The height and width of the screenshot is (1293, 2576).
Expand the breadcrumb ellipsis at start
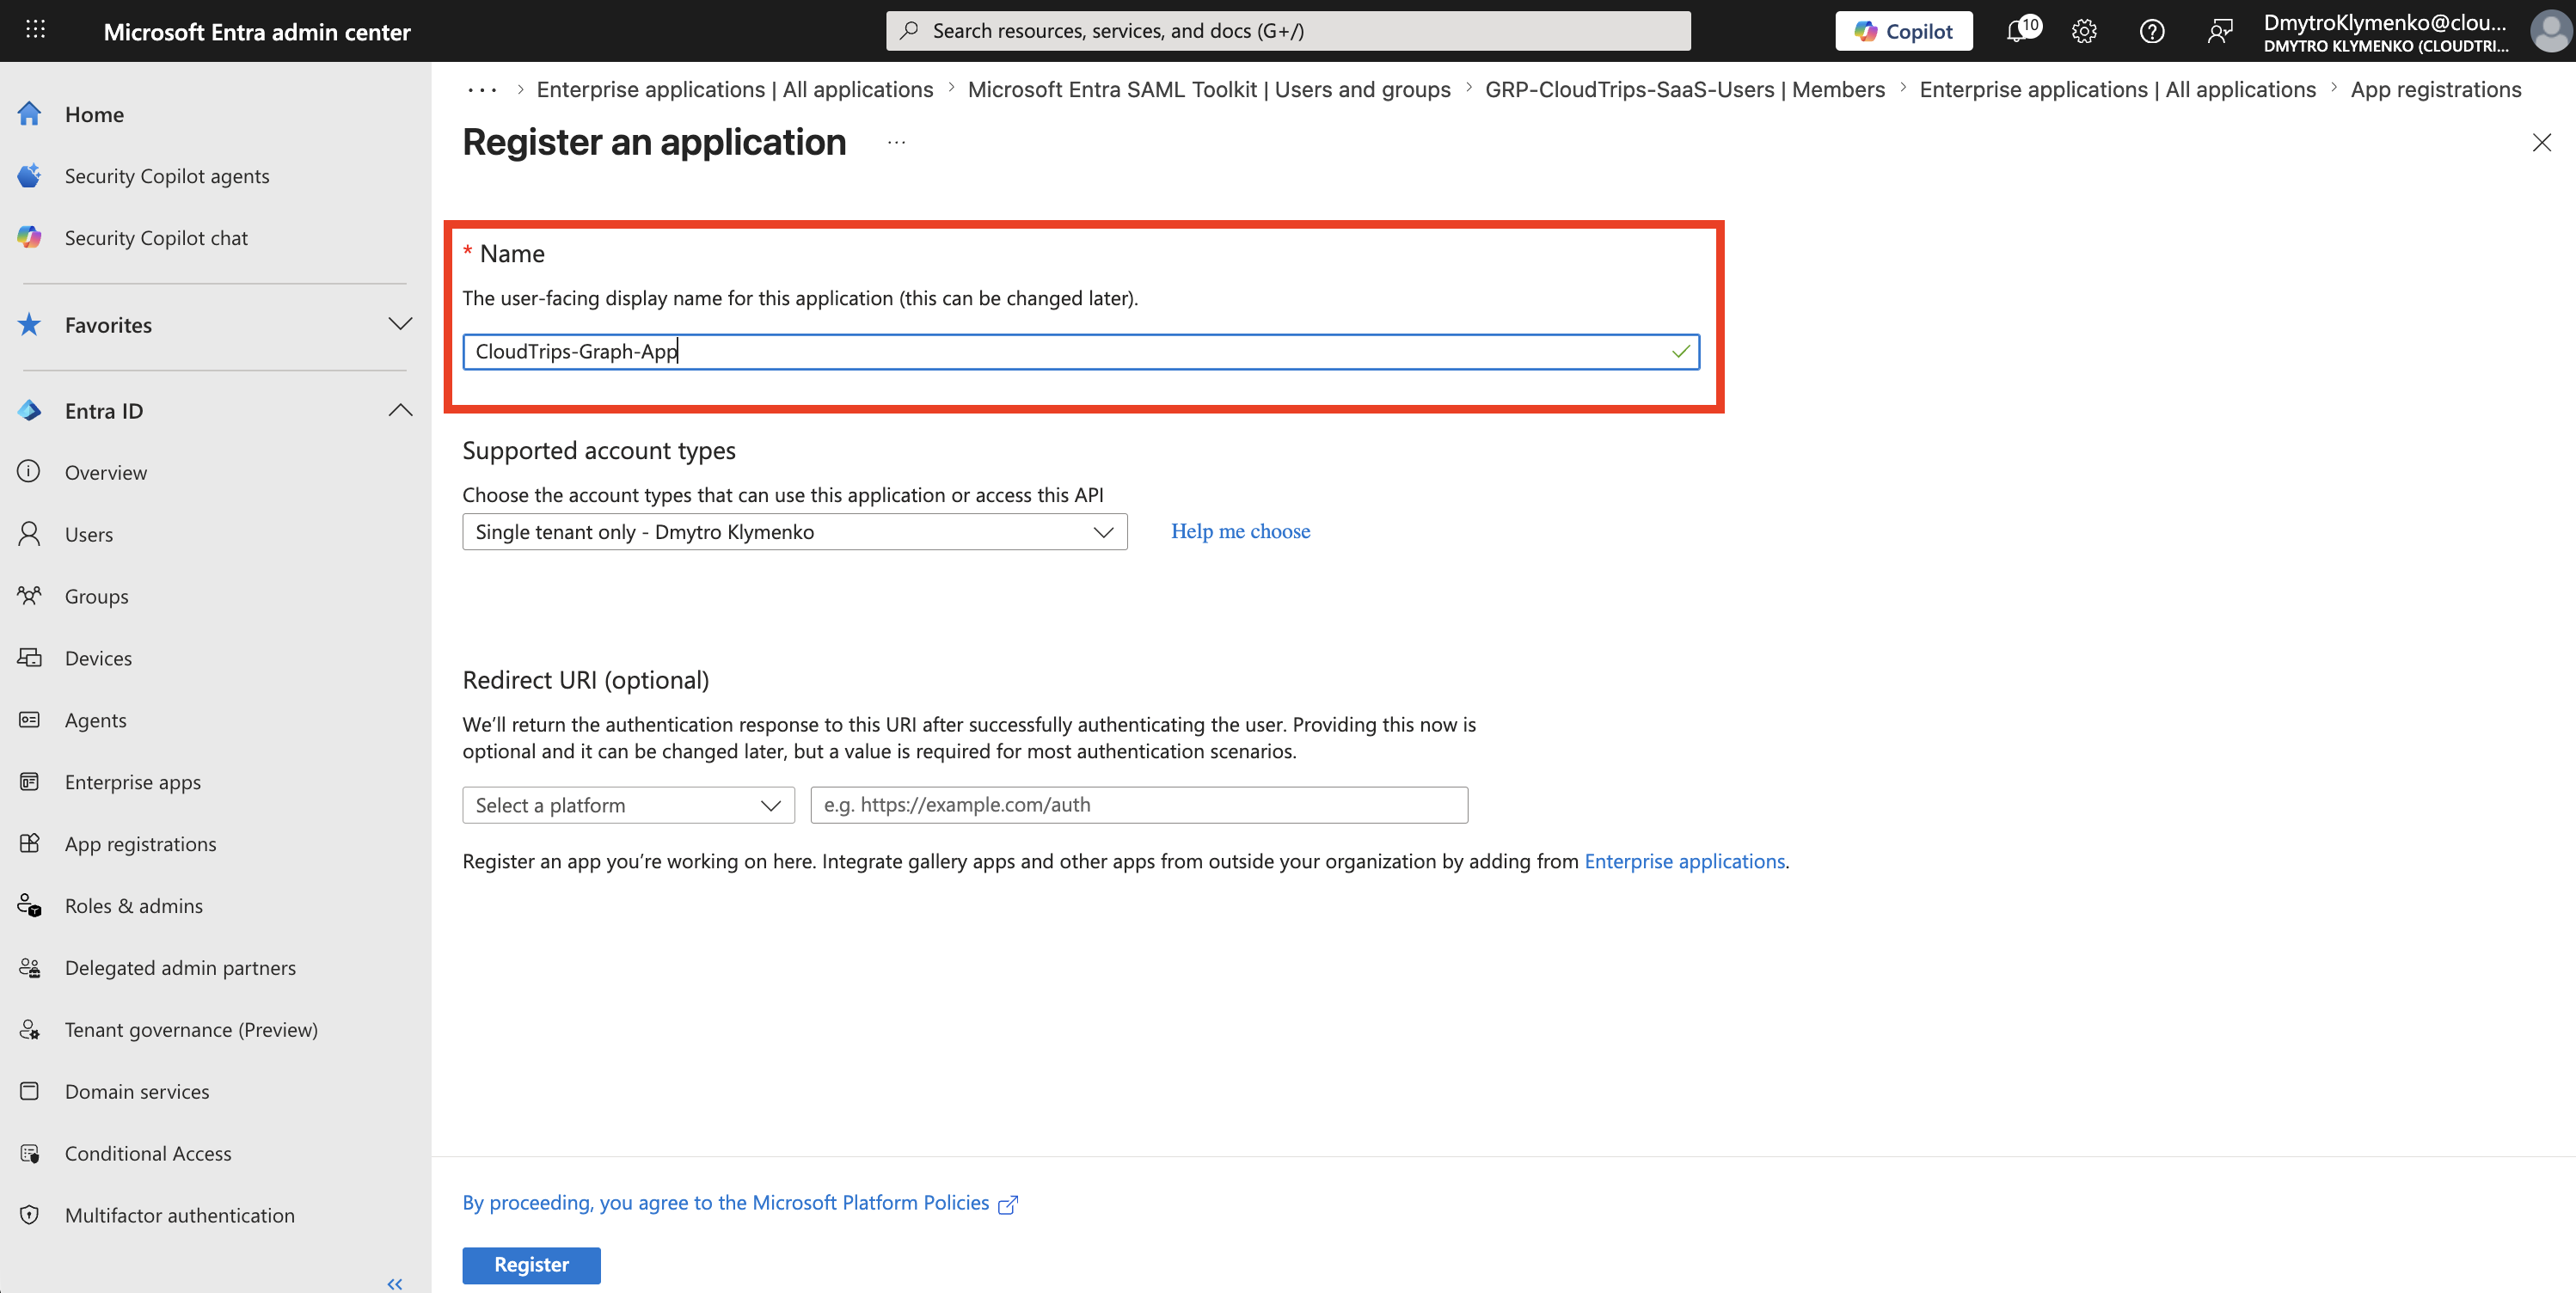[482, 90]
